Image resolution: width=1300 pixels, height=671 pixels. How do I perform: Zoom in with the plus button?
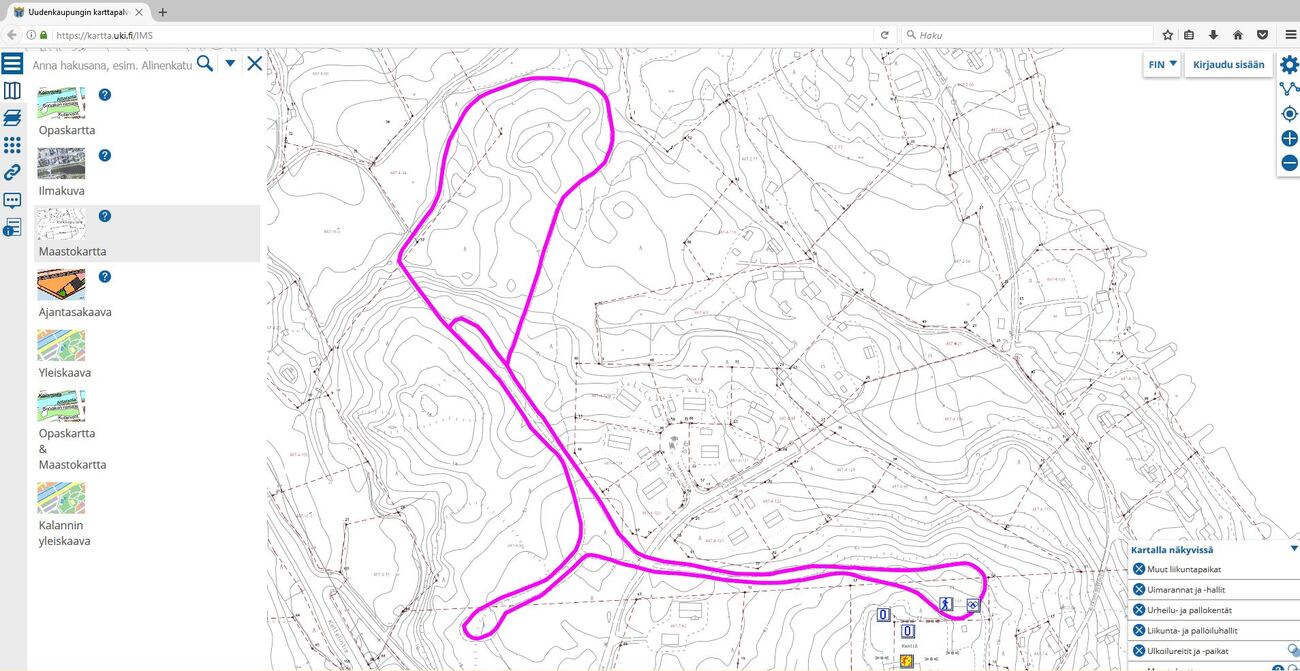tap(1289, 139)
